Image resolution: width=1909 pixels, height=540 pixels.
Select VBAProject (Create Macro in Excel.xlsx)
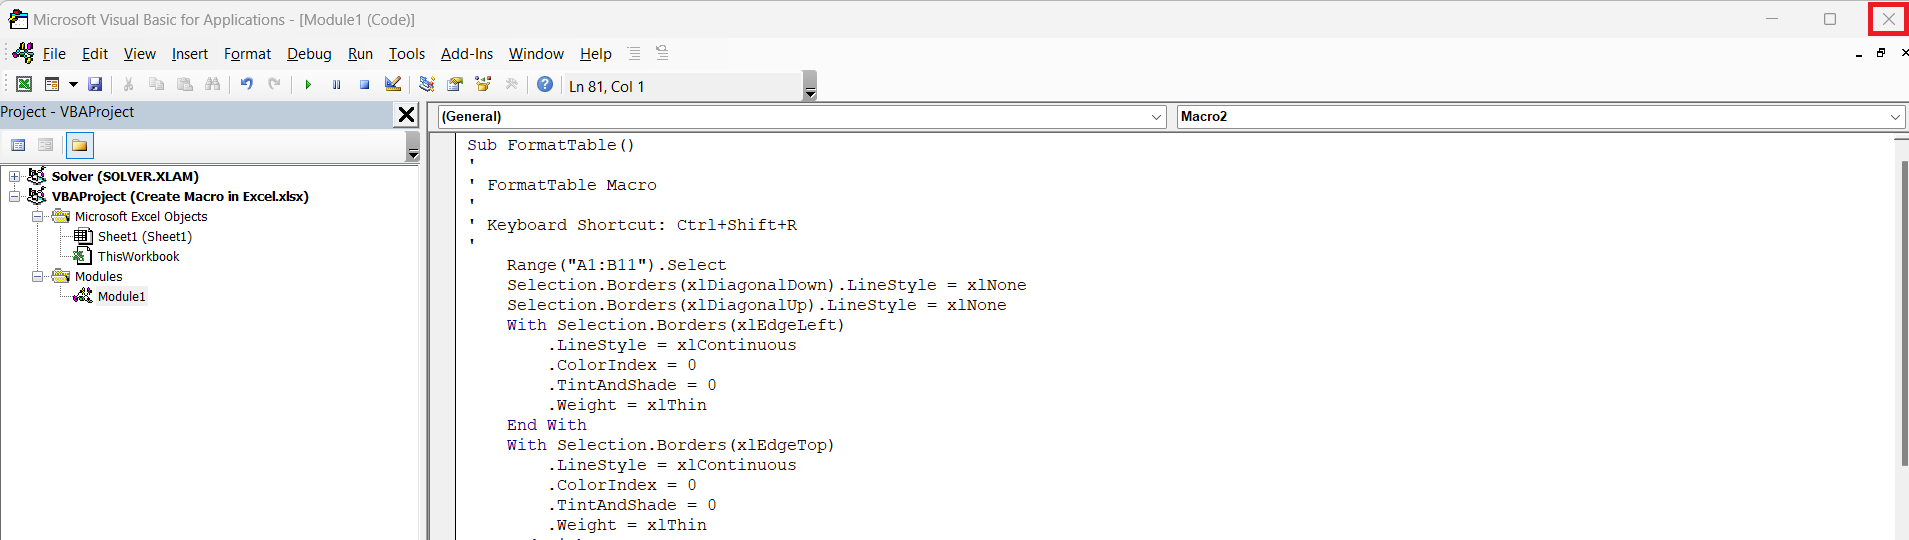(180, 197)
